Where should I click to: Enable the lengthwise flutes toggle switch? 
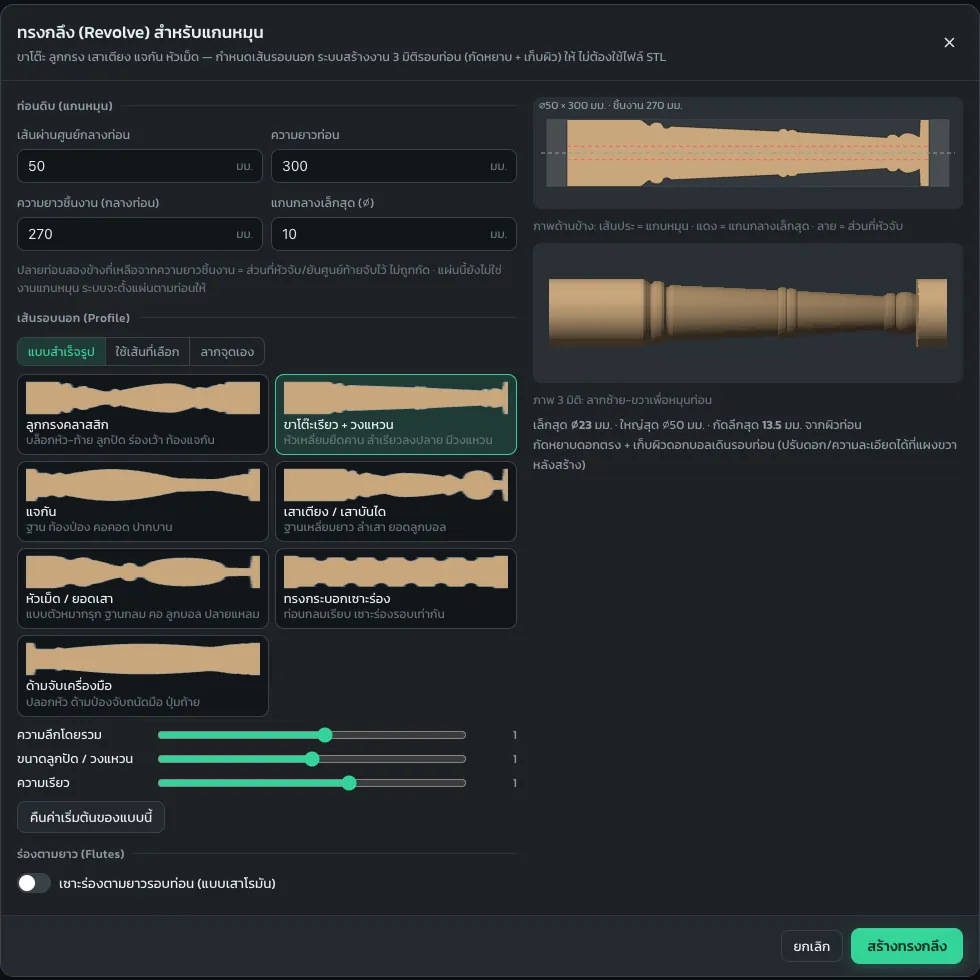(34, 883)
